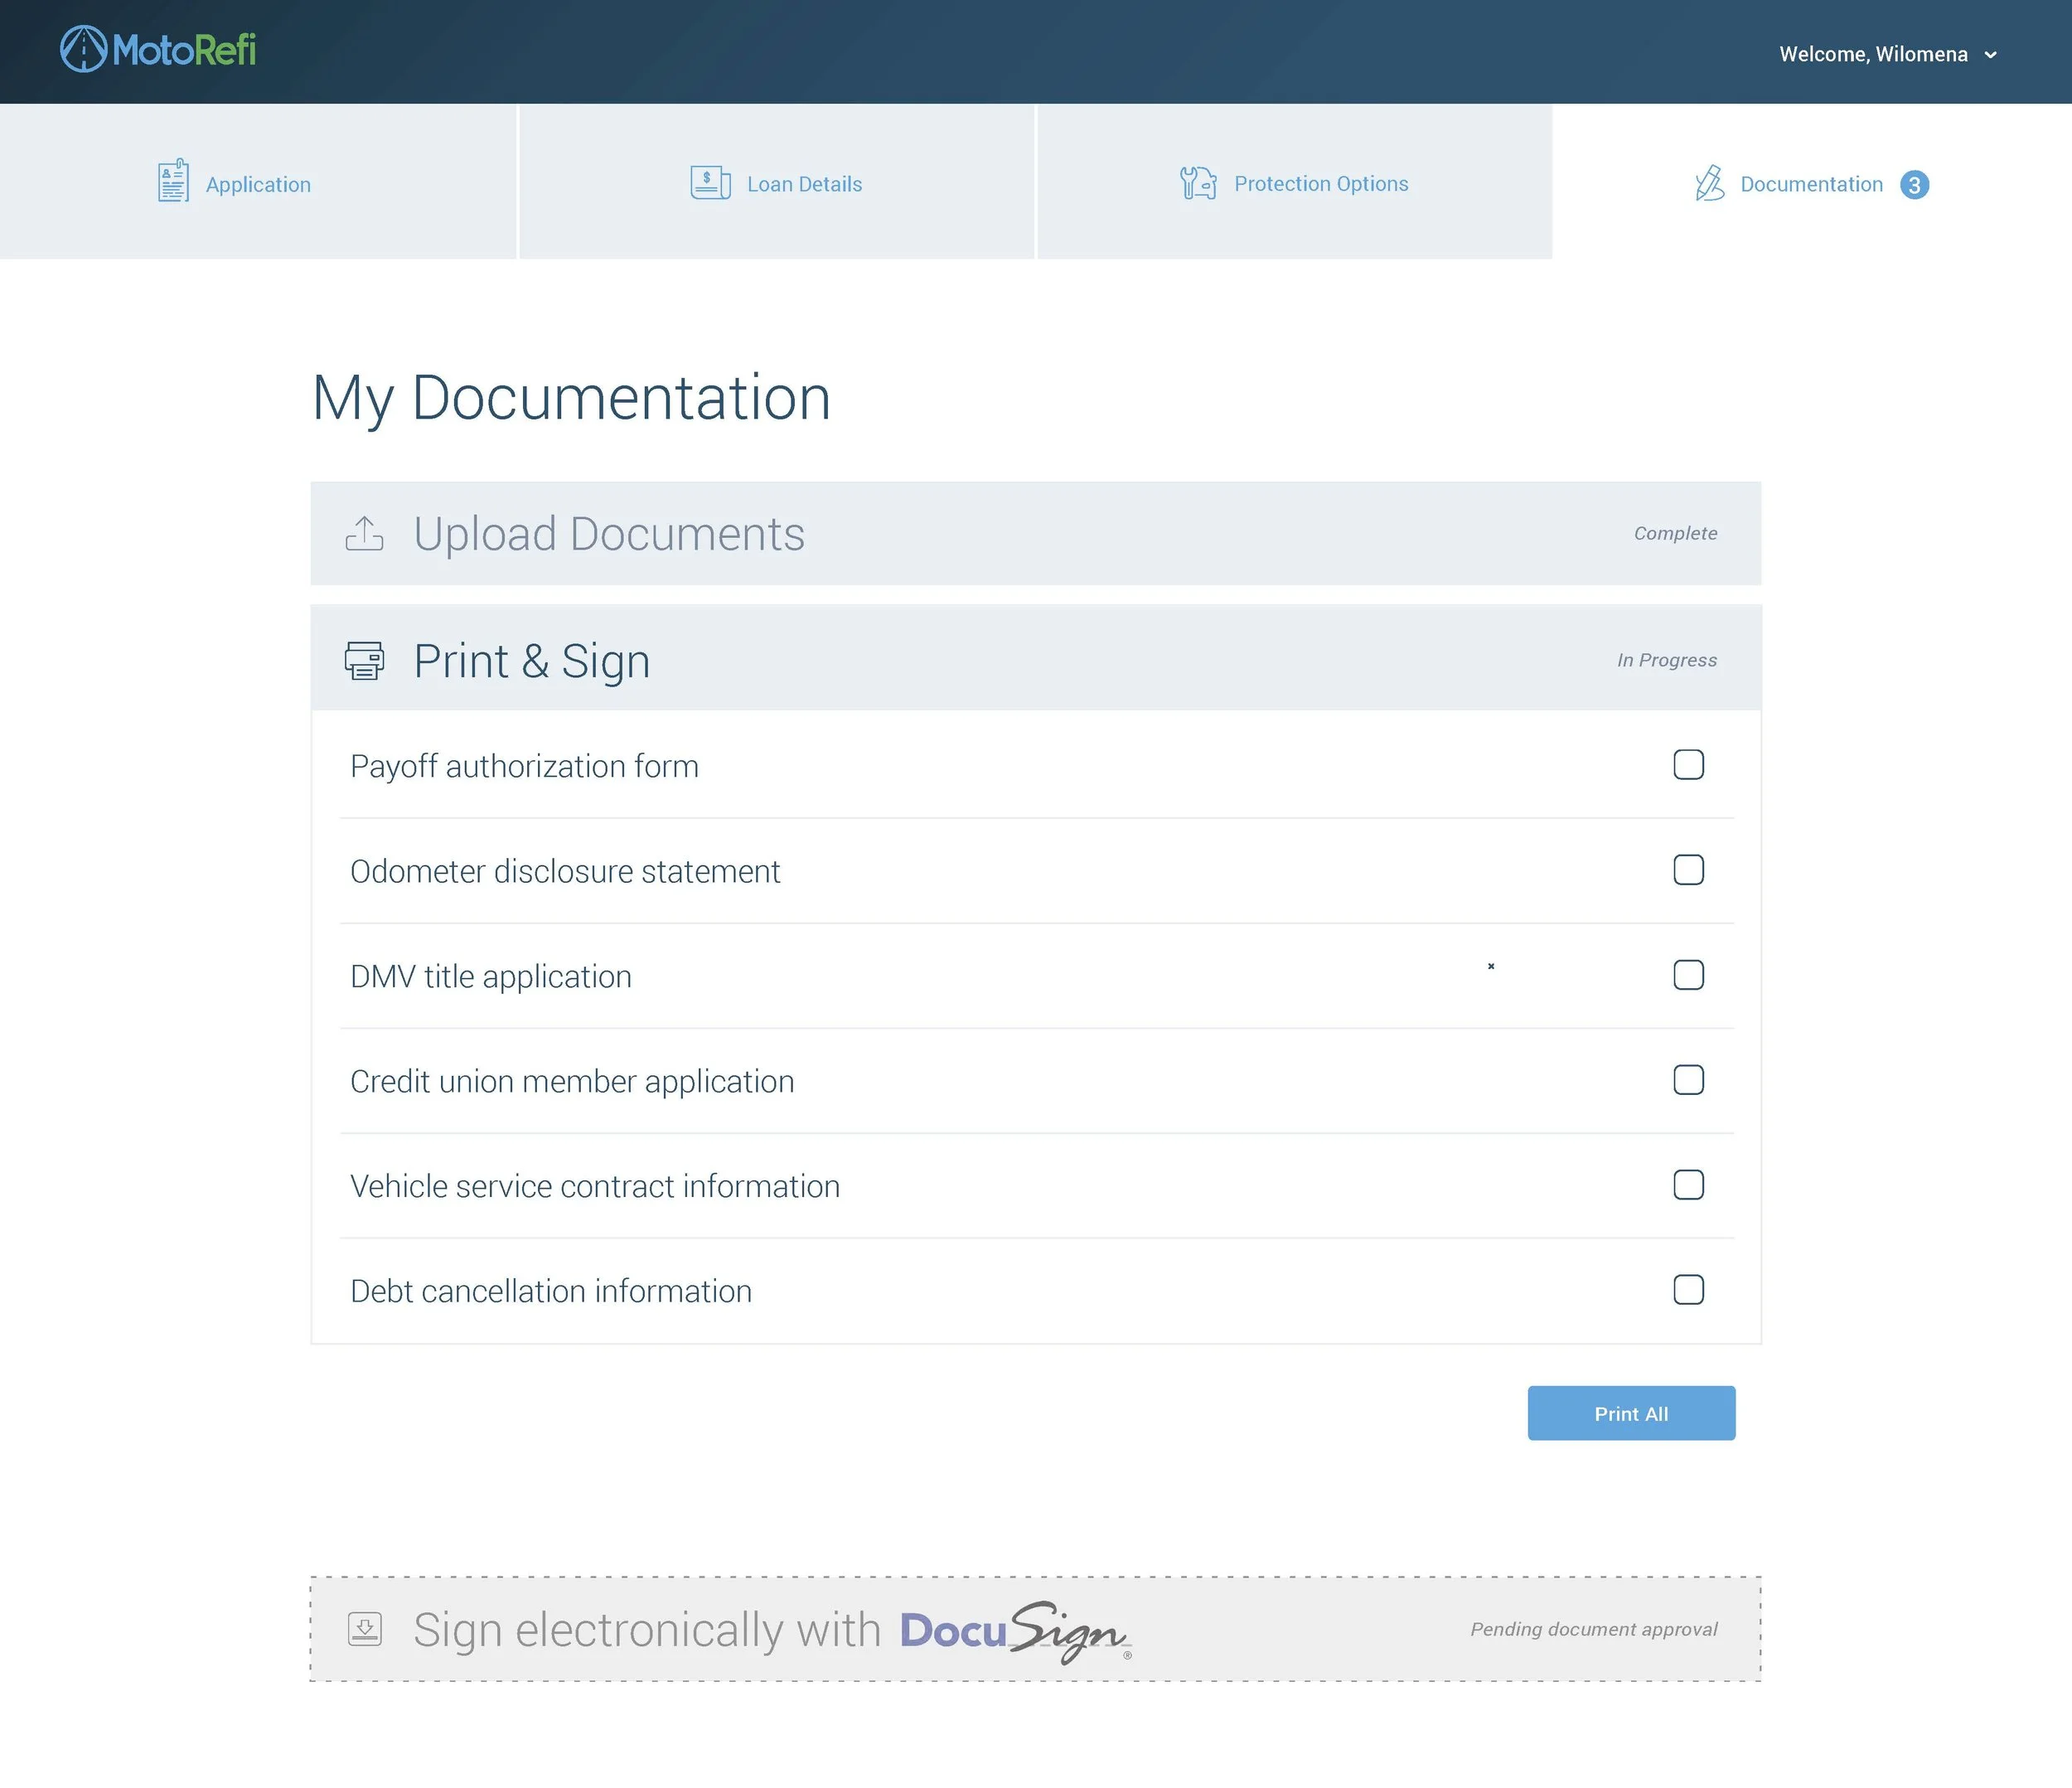Check the Odometer disclosure statement checkbox

[1689, 870]
